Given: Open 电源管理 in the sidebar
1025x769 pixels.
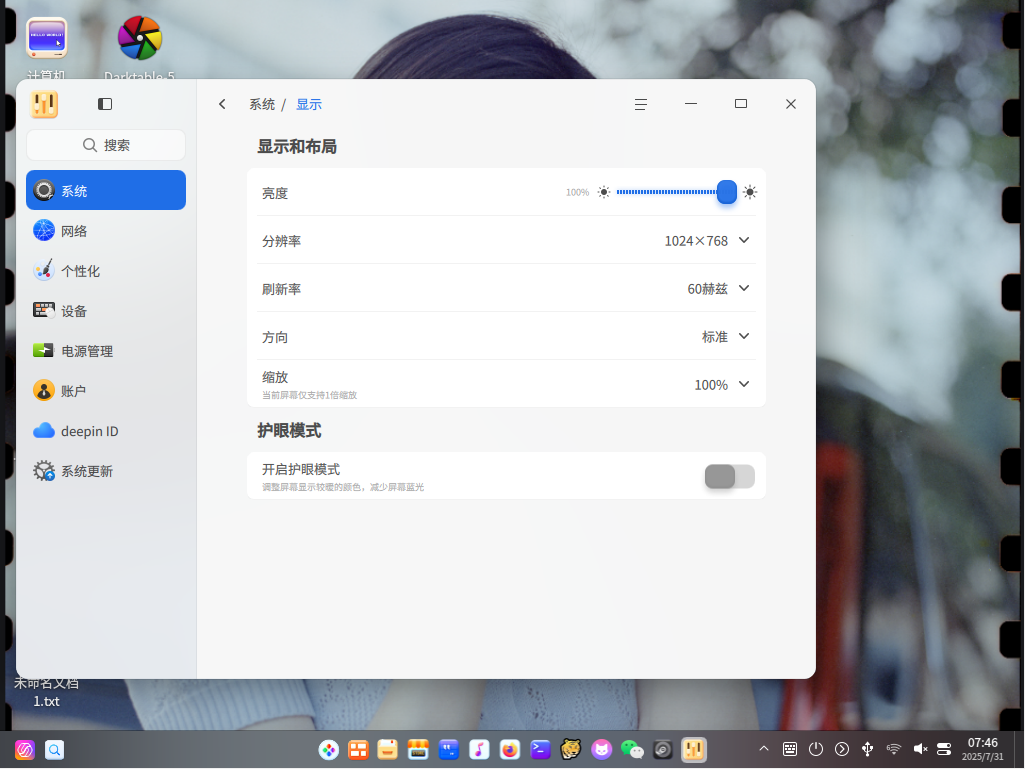Looking at the screenshot, I should (106, 351).
